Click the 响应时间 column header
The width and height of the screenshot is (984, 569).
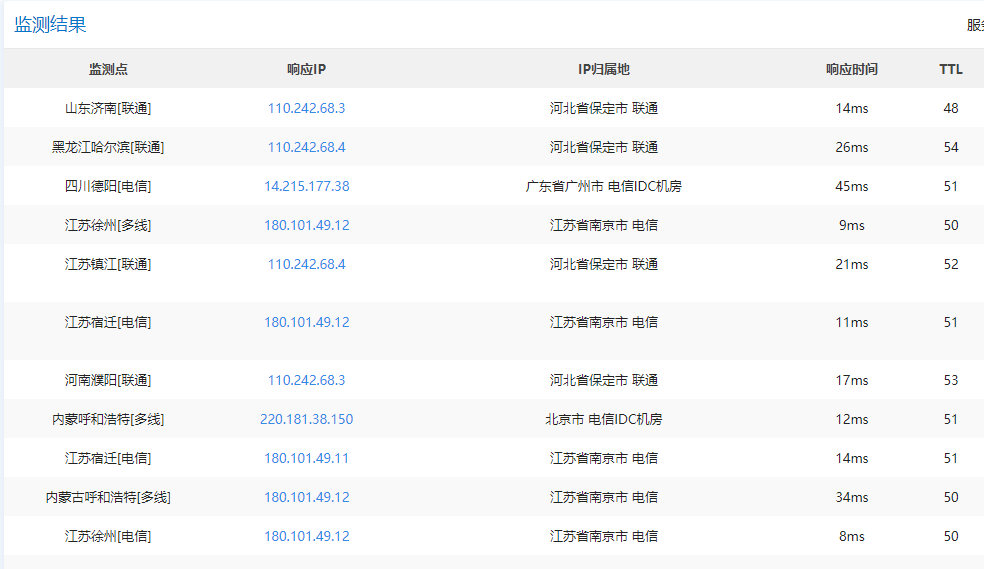[x=852, y=69]
